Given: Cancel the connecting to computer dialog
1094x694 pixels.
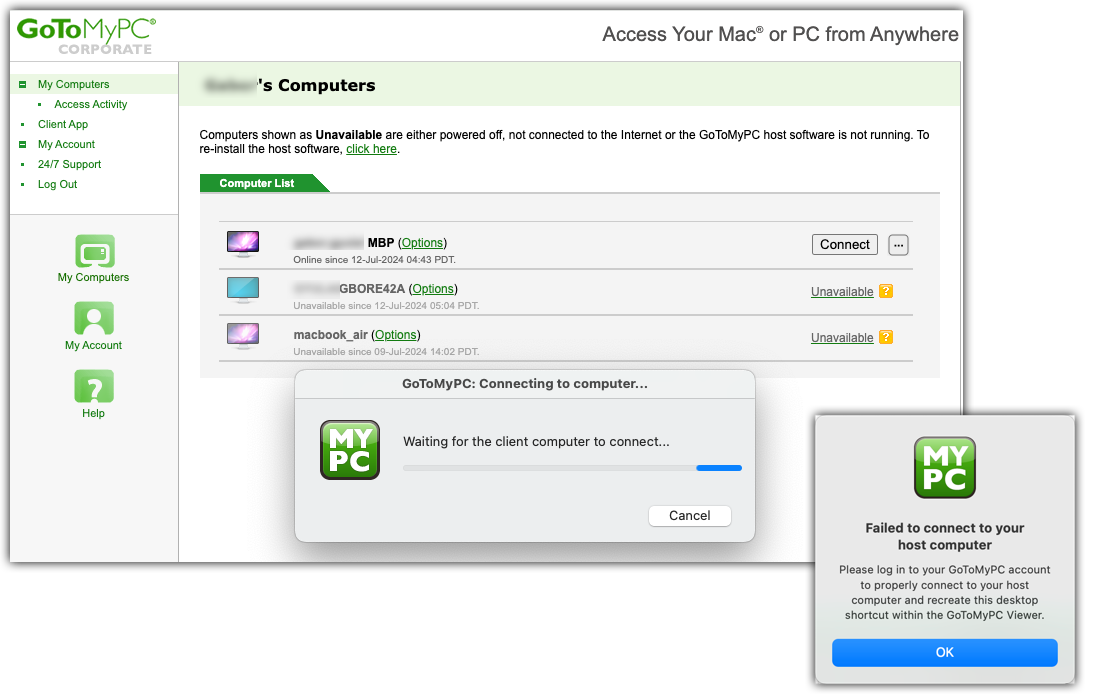Looking at the screenshot, I should pyautogui.click(x=690, y=516).
